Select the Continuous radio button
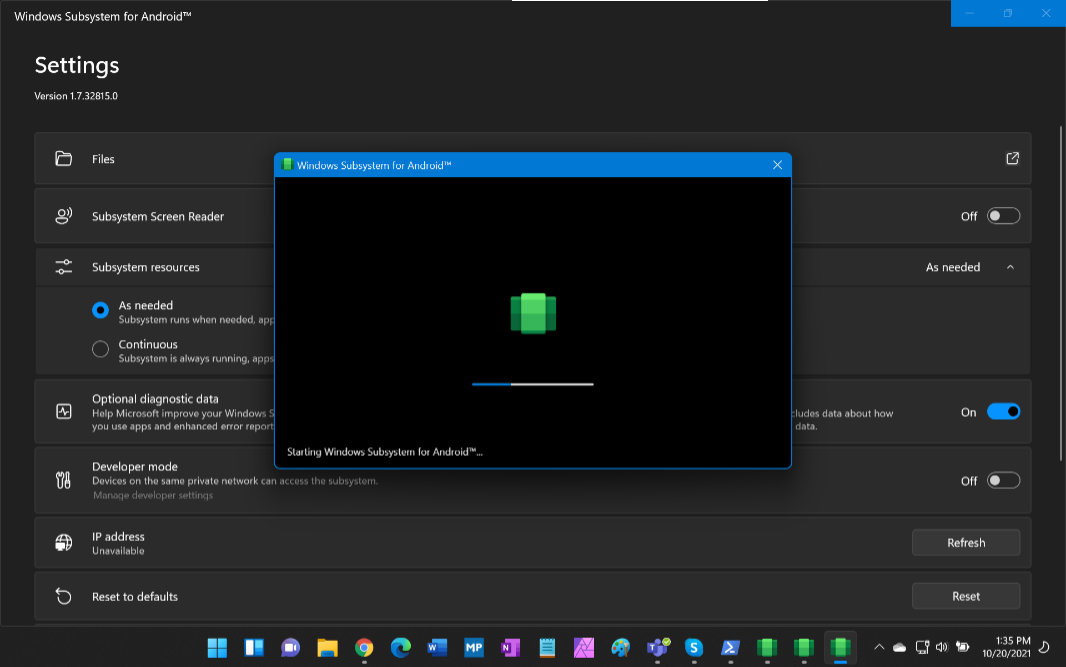 point(100,349)
